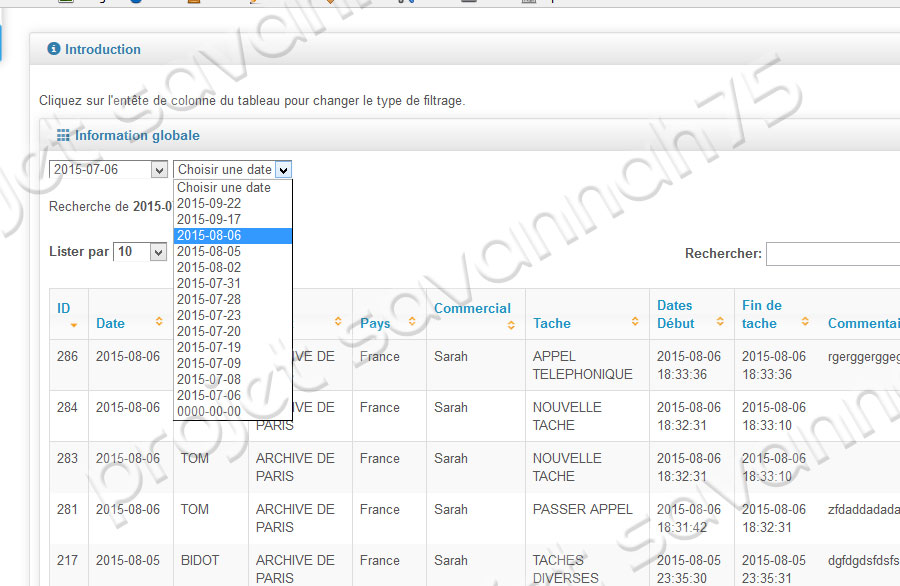Click sort arrows in the Commercial column
This screenshot has width=900, height=586.
(512, 325)
